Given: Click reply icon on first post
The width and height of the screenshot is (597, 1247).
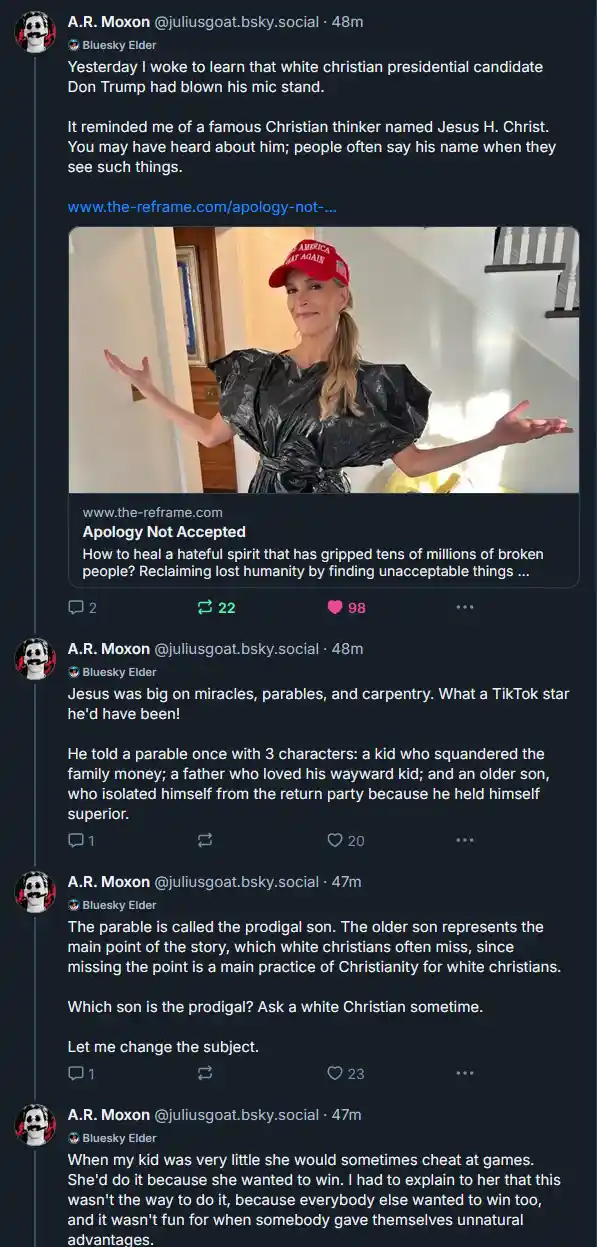Looking at the screenshot, I should [x=82, y=607].
